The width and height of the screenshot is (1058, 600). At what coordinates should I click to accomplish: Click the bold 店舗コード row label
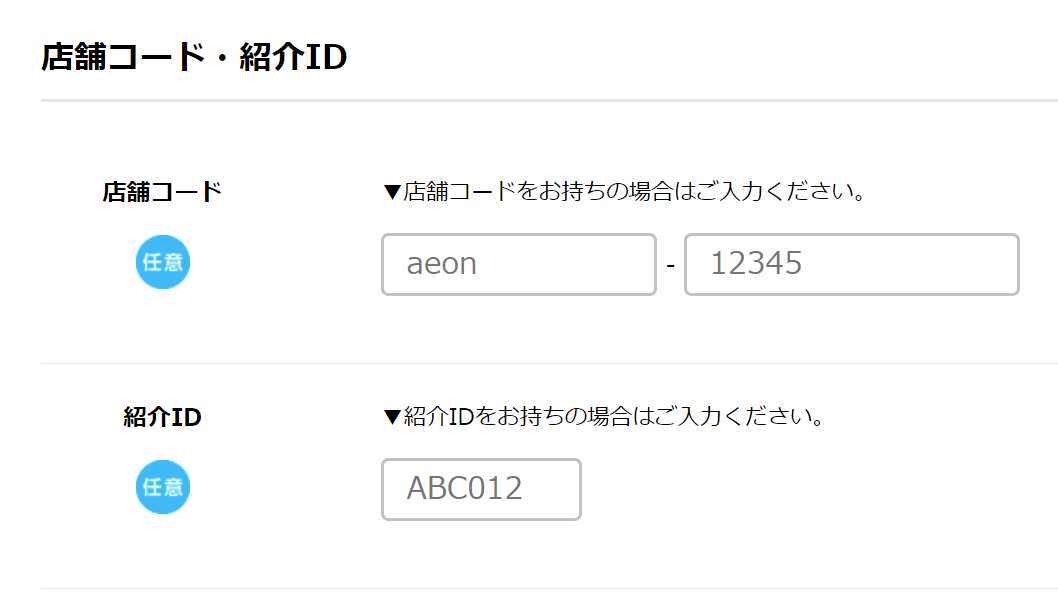pyautogui.click(x=162, y=192)
